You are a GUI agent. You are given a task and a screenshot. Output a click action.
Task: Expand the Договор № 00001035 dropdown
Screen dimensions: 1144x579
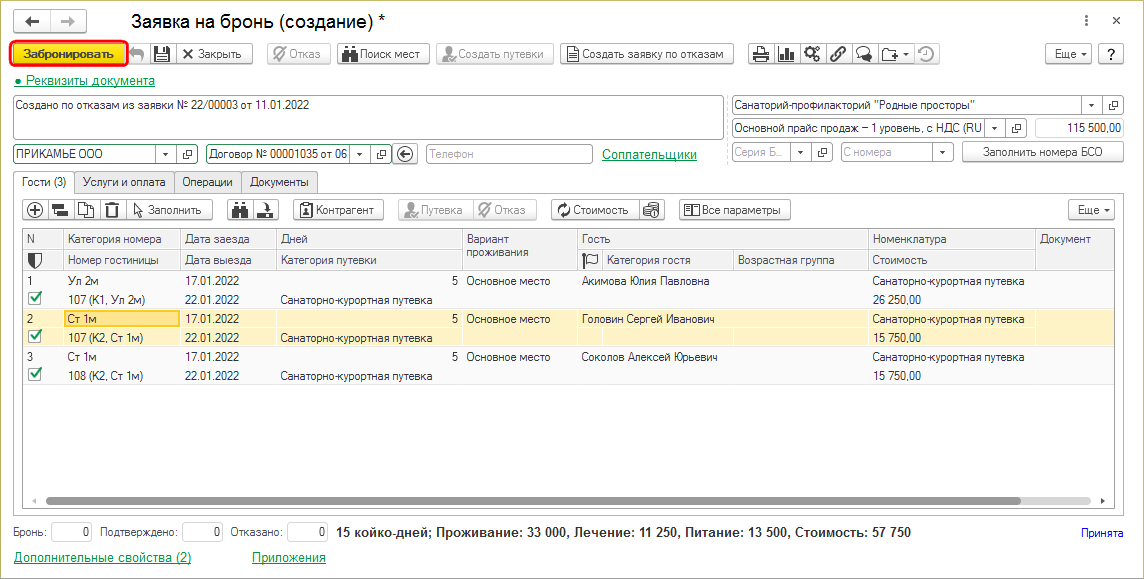tap(360, 154)
